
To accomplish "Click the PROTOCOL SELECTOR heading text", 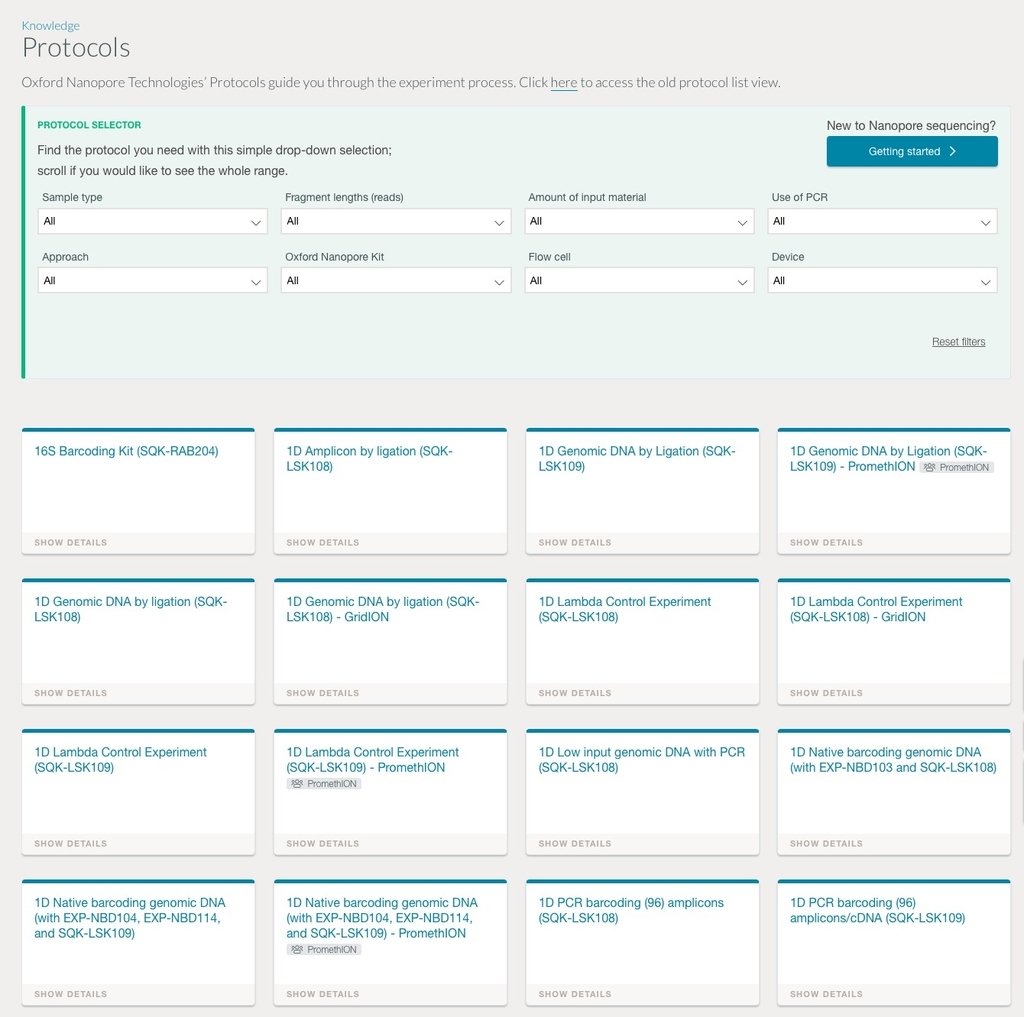I will 89,125.
